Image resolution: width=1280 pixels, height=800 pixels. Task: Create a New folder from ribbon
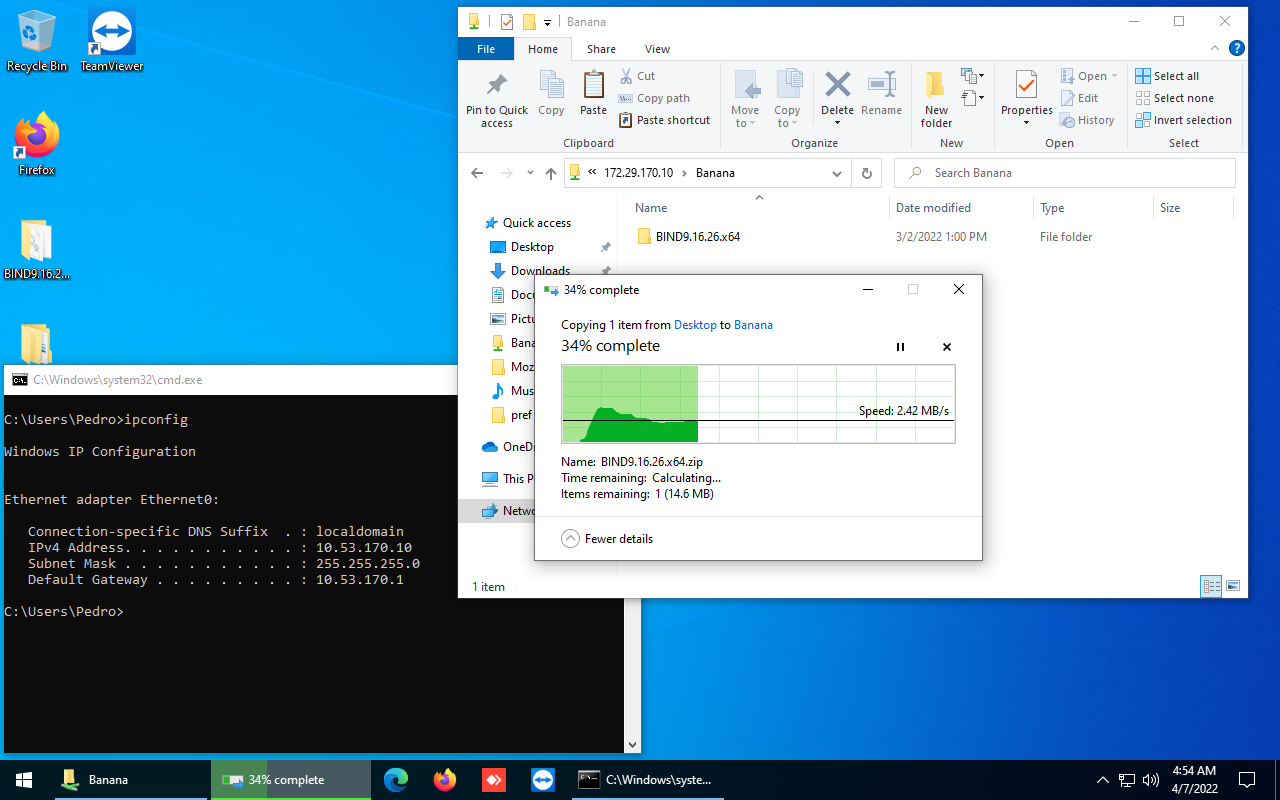coord(936,98)
